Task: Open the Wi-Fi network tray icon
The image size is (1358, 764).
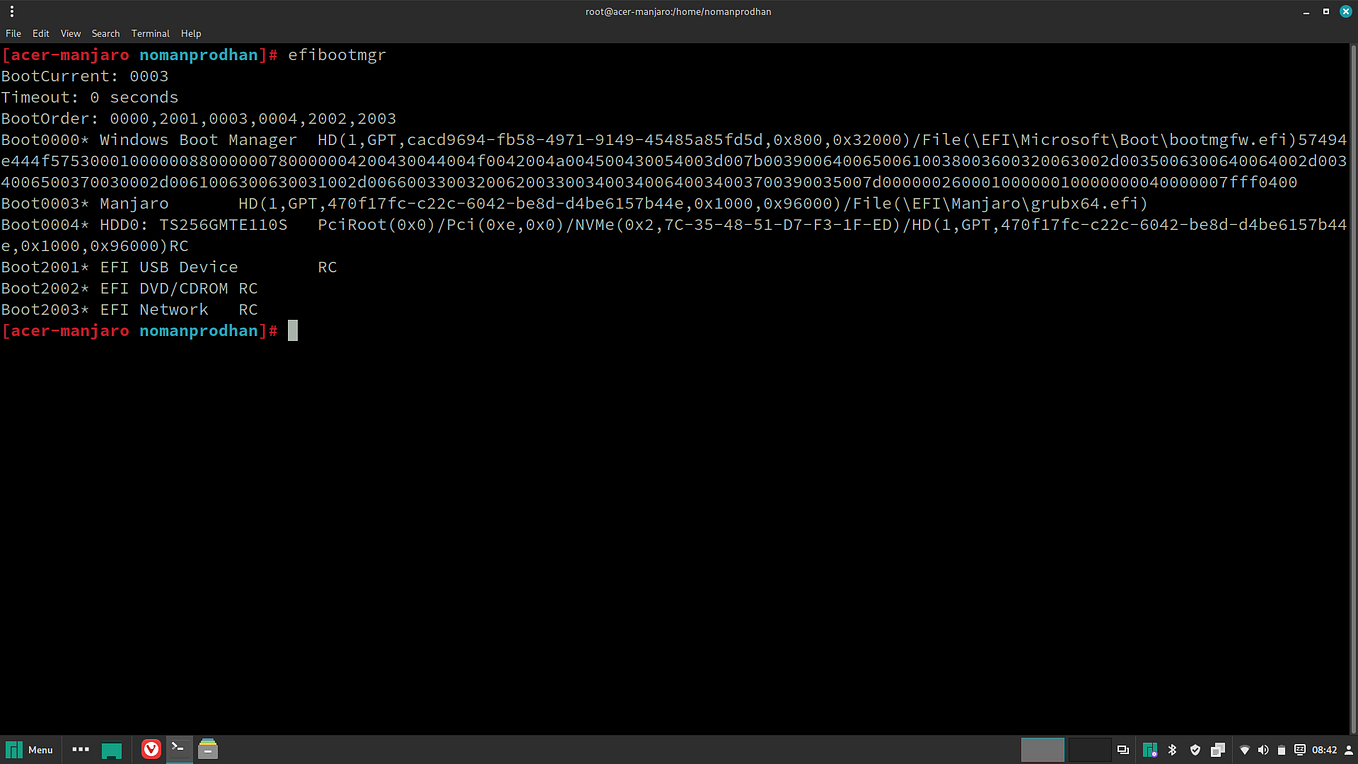Action: [x=1246, y=749]
